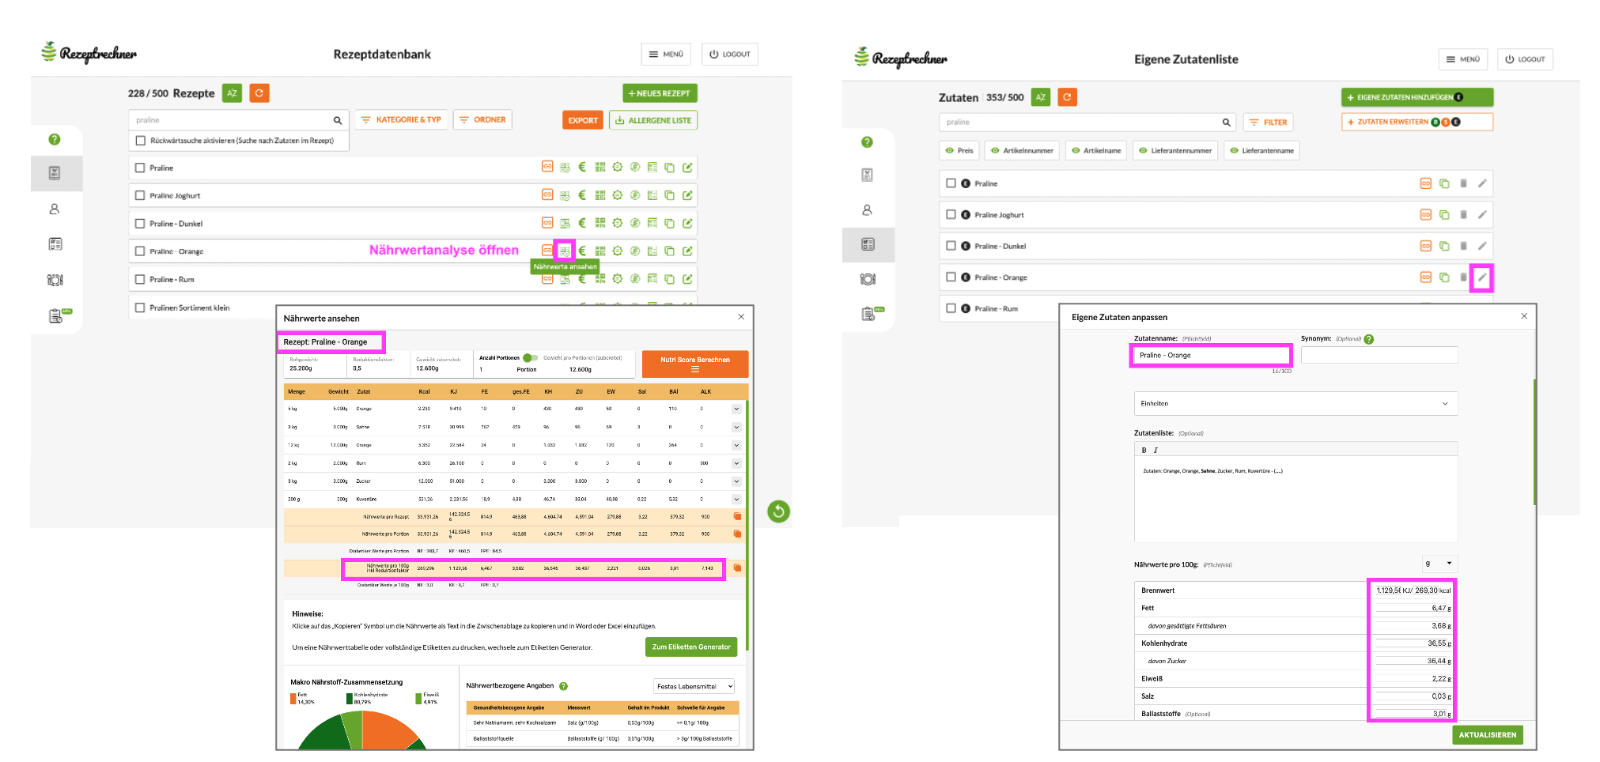Click LOGOUT in the Eigene Zutatenliste header

point(1525,59)
